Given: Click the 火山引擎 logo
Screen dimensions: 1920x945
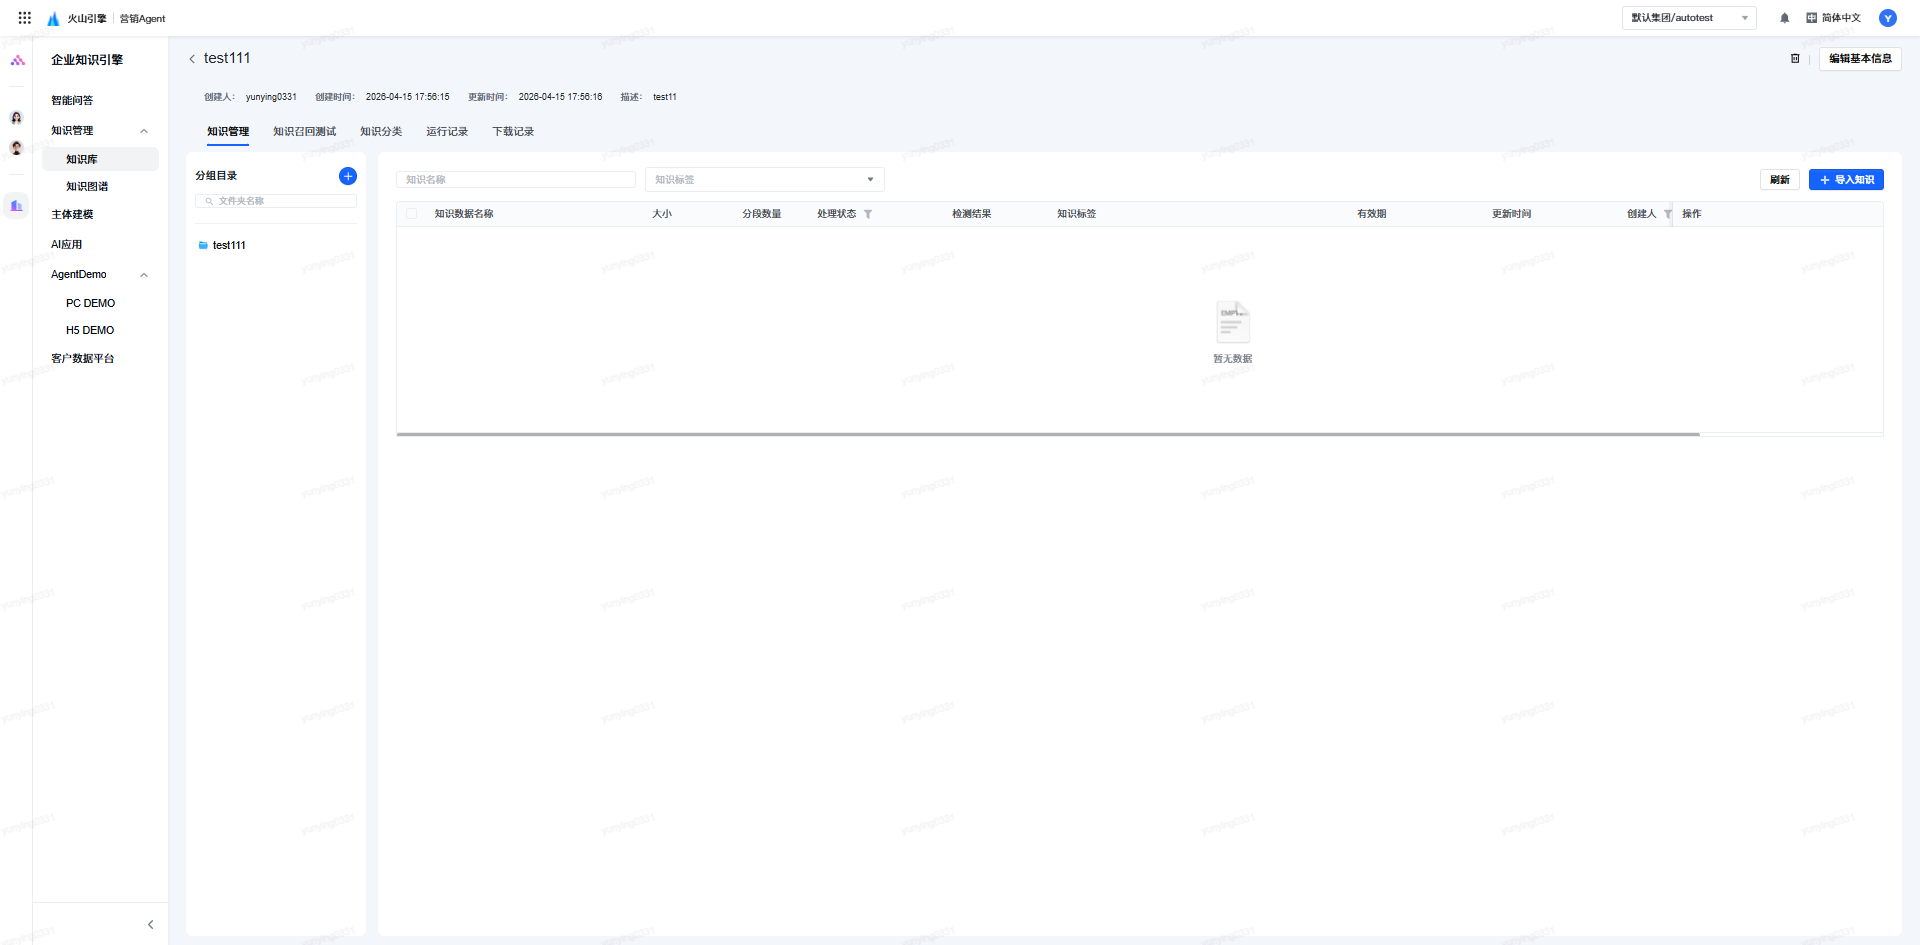Looking at the screenshot, I should (x=77, y=18).
